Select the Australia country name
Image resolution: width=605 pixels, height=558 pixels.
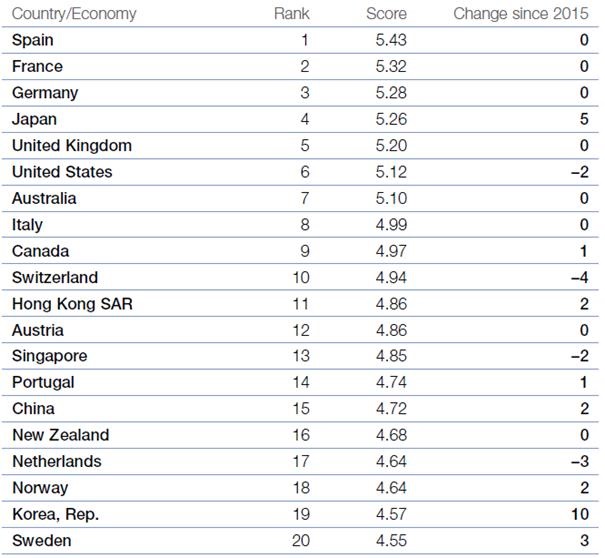44,198
